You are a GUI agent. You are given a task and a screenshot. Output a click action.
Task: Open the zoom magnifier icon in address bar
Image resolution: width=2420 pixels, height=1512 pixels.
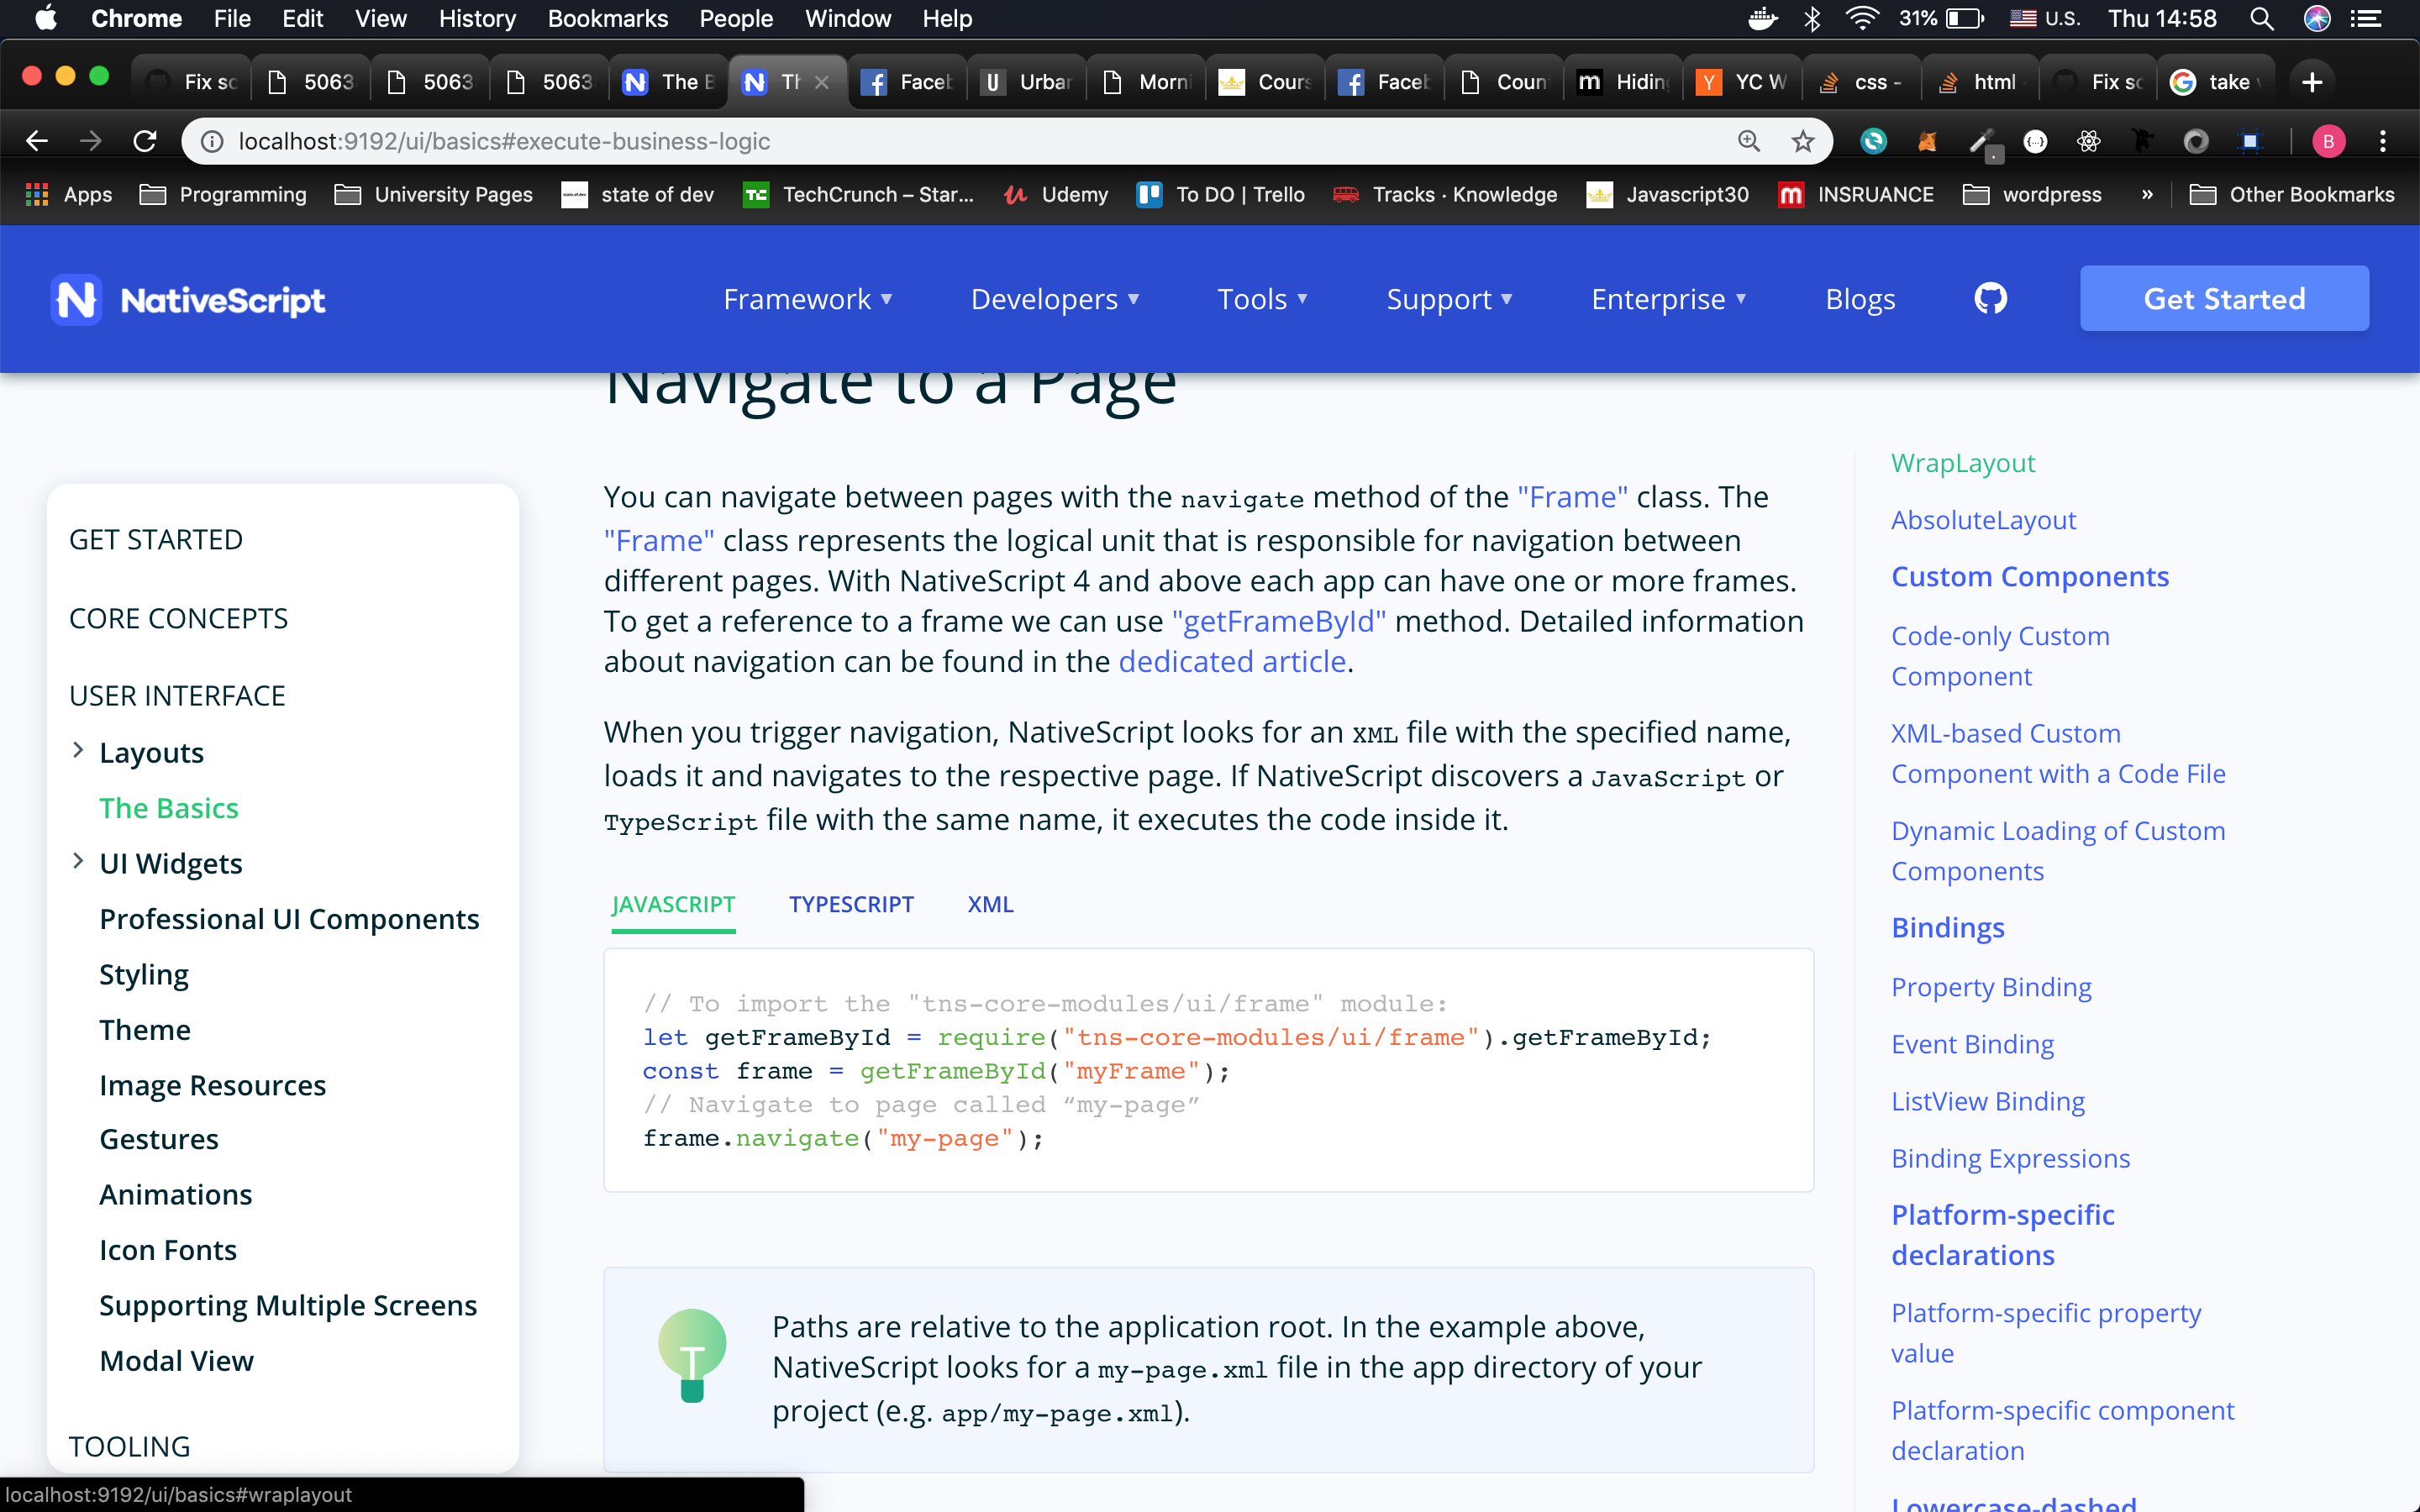pos(1748,141)
